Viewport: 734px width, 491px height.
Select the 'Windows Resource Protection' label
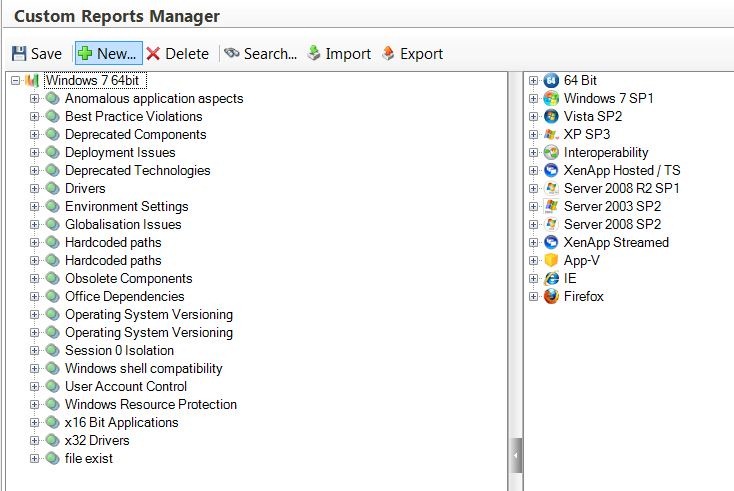point(151,404)
